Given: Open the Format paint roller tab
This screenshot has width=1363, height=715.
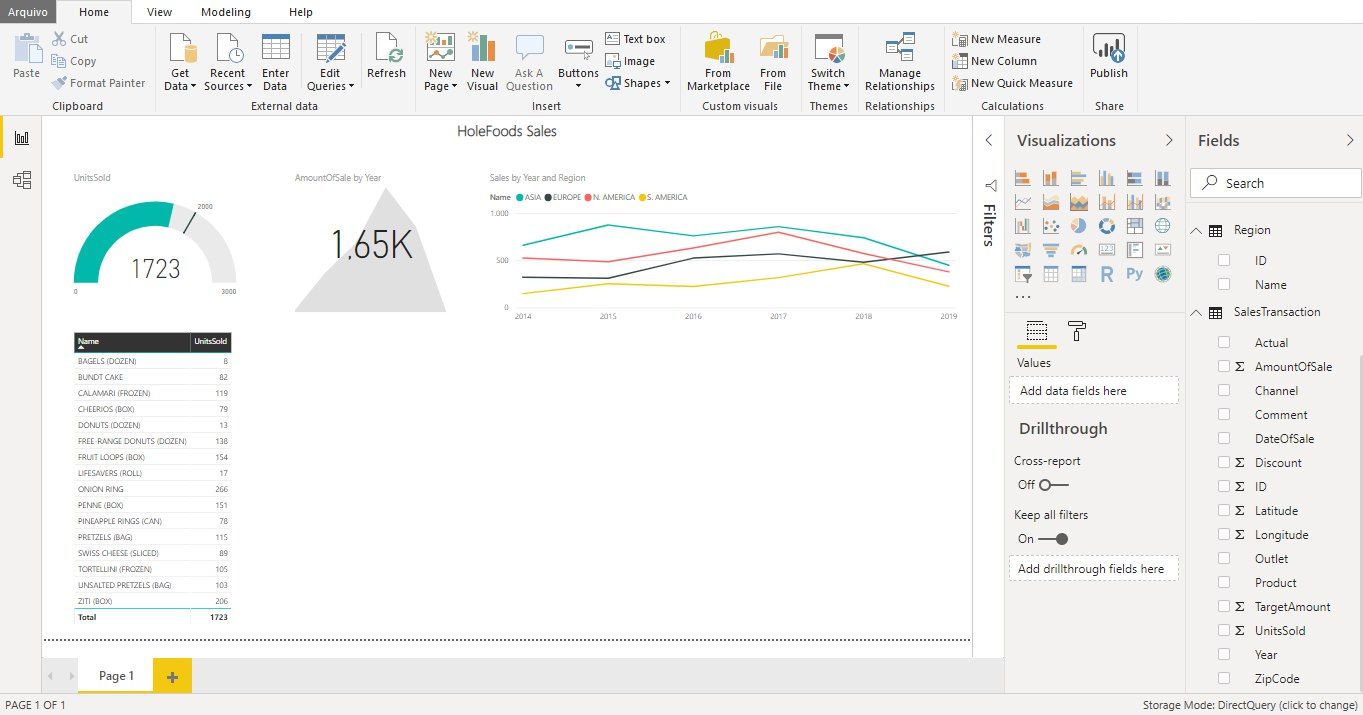Looking at the screenshot, I should pos(1077,331).
